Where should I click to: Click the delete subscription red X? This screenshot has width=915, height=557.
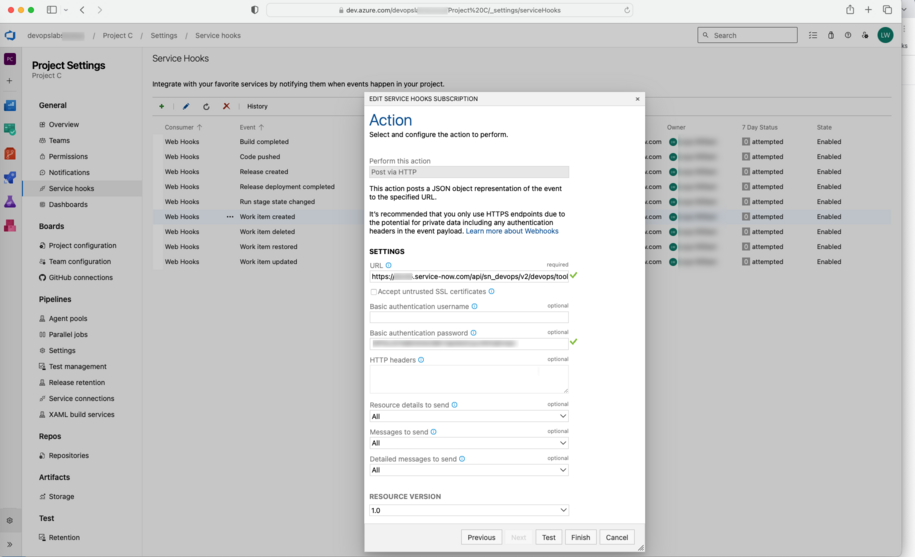(x=226, y=106)
